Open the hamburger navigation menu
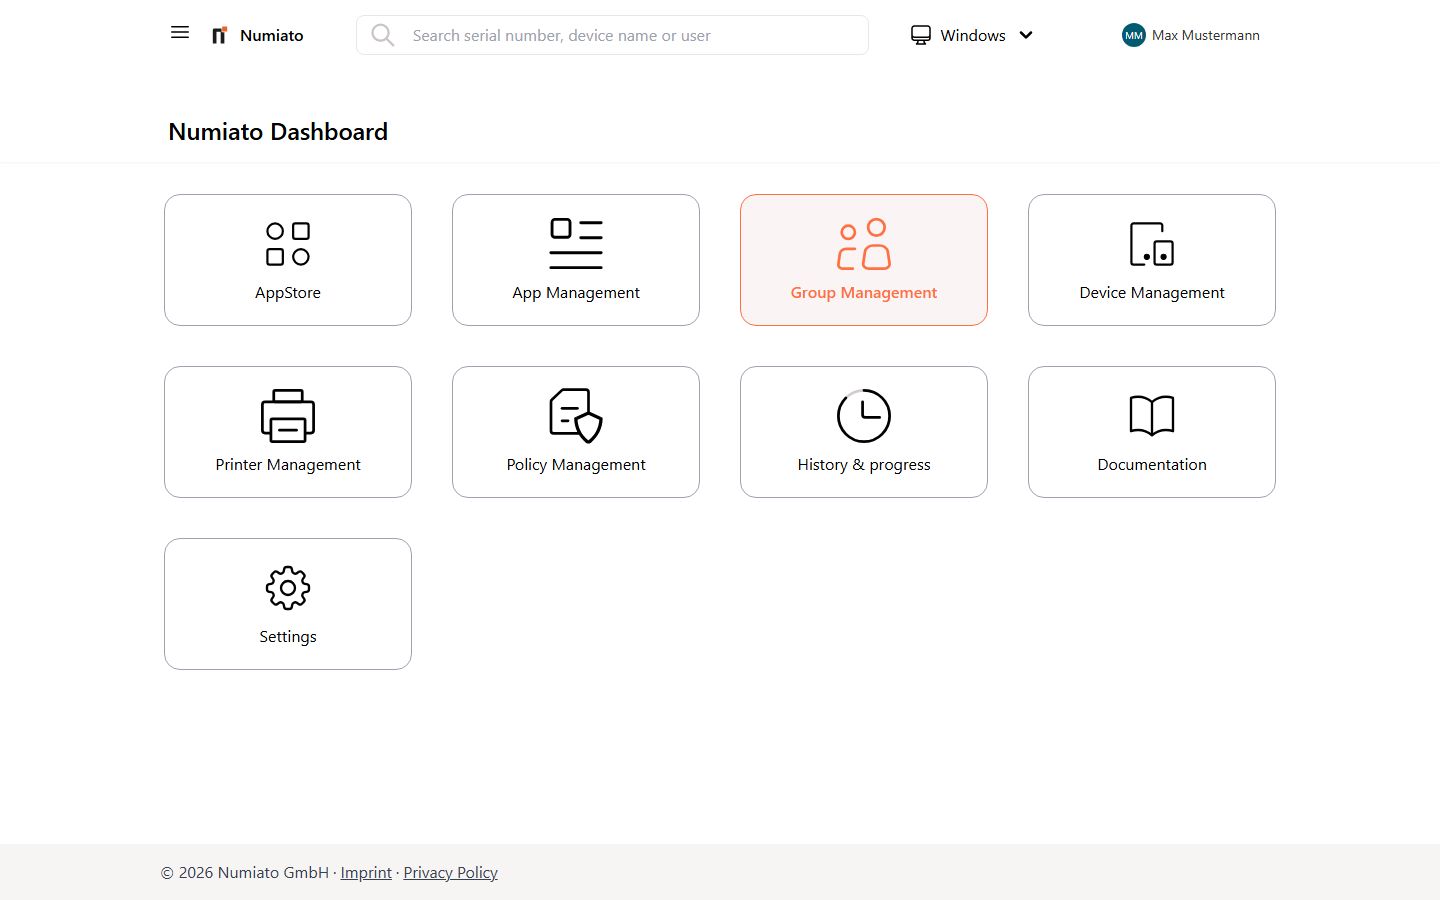 (x=179, y=32)
